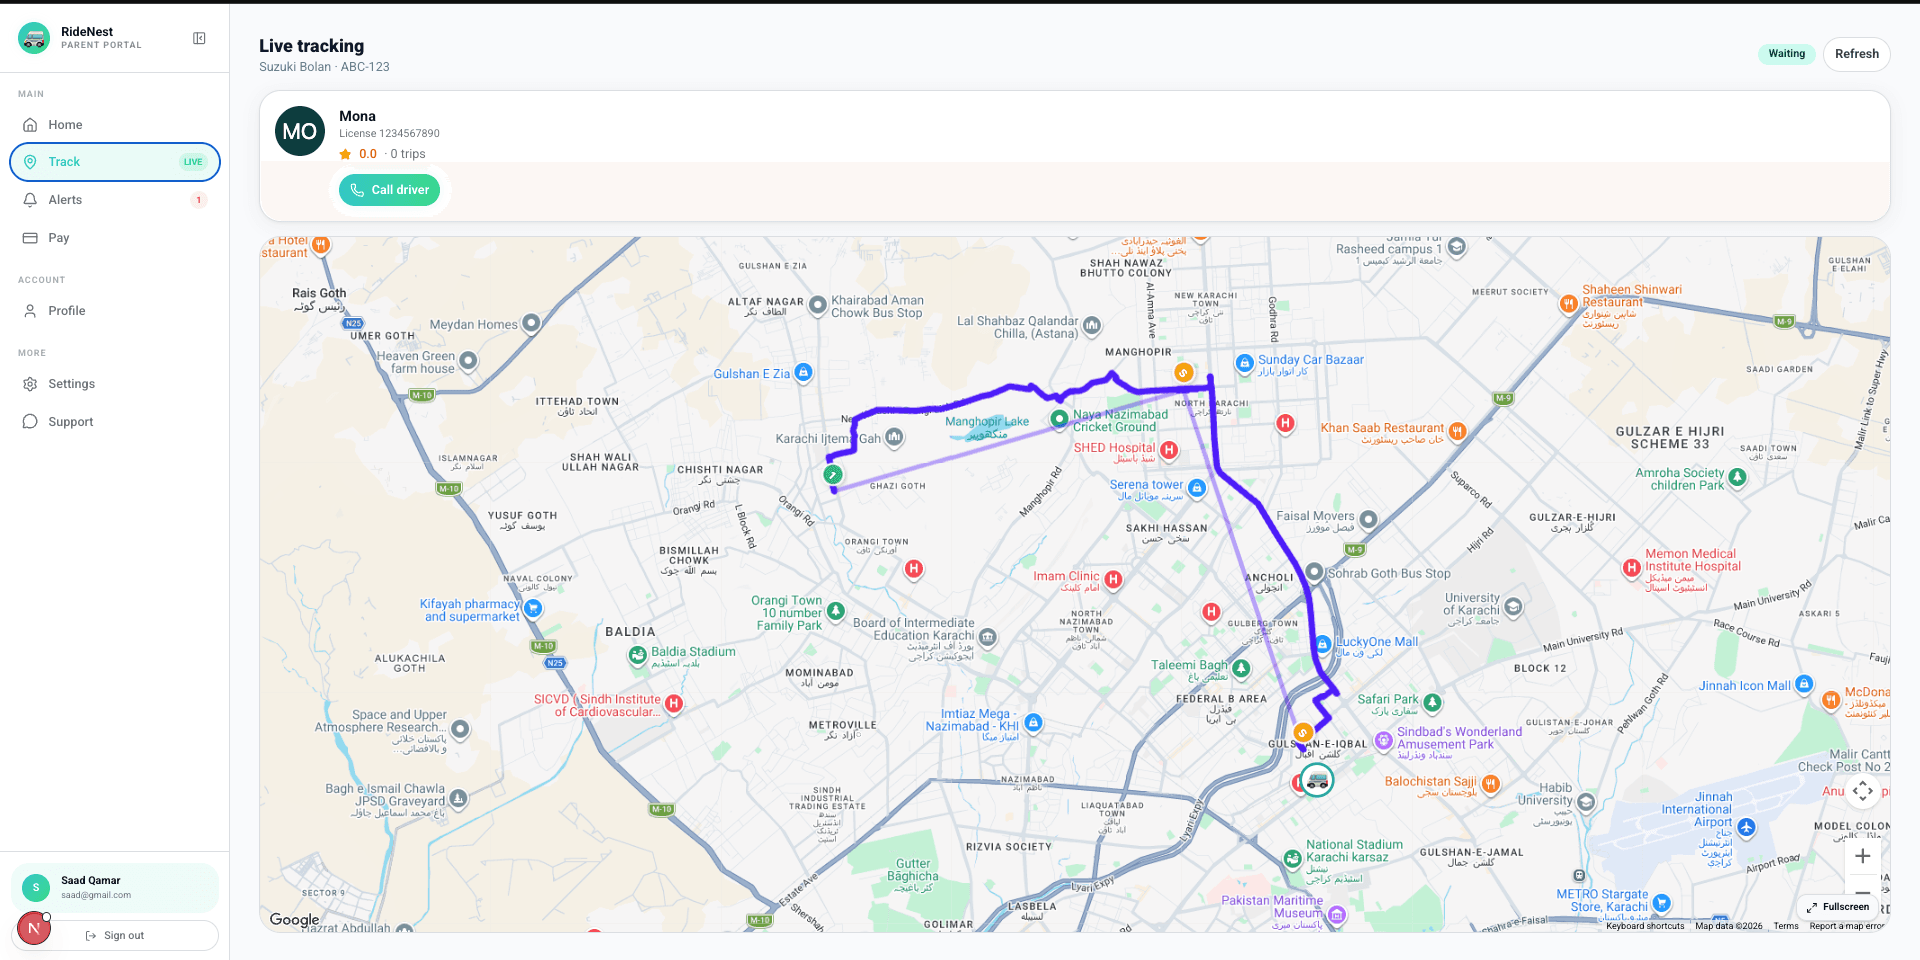Screen dimensions: 1920x960
Task: Click the Khan Saab Restaurant pin
Action: click(1457, 431)
